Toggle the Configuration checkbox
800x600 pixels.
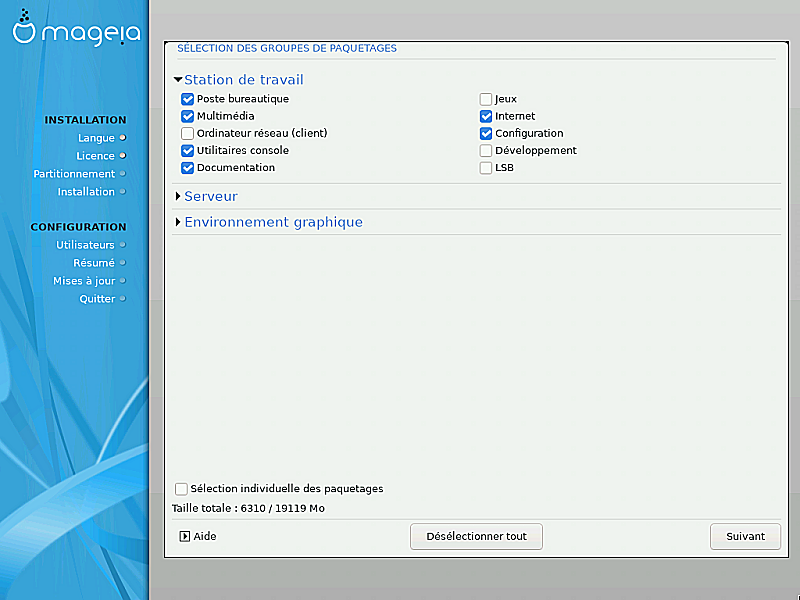click(x=486, y=133)
